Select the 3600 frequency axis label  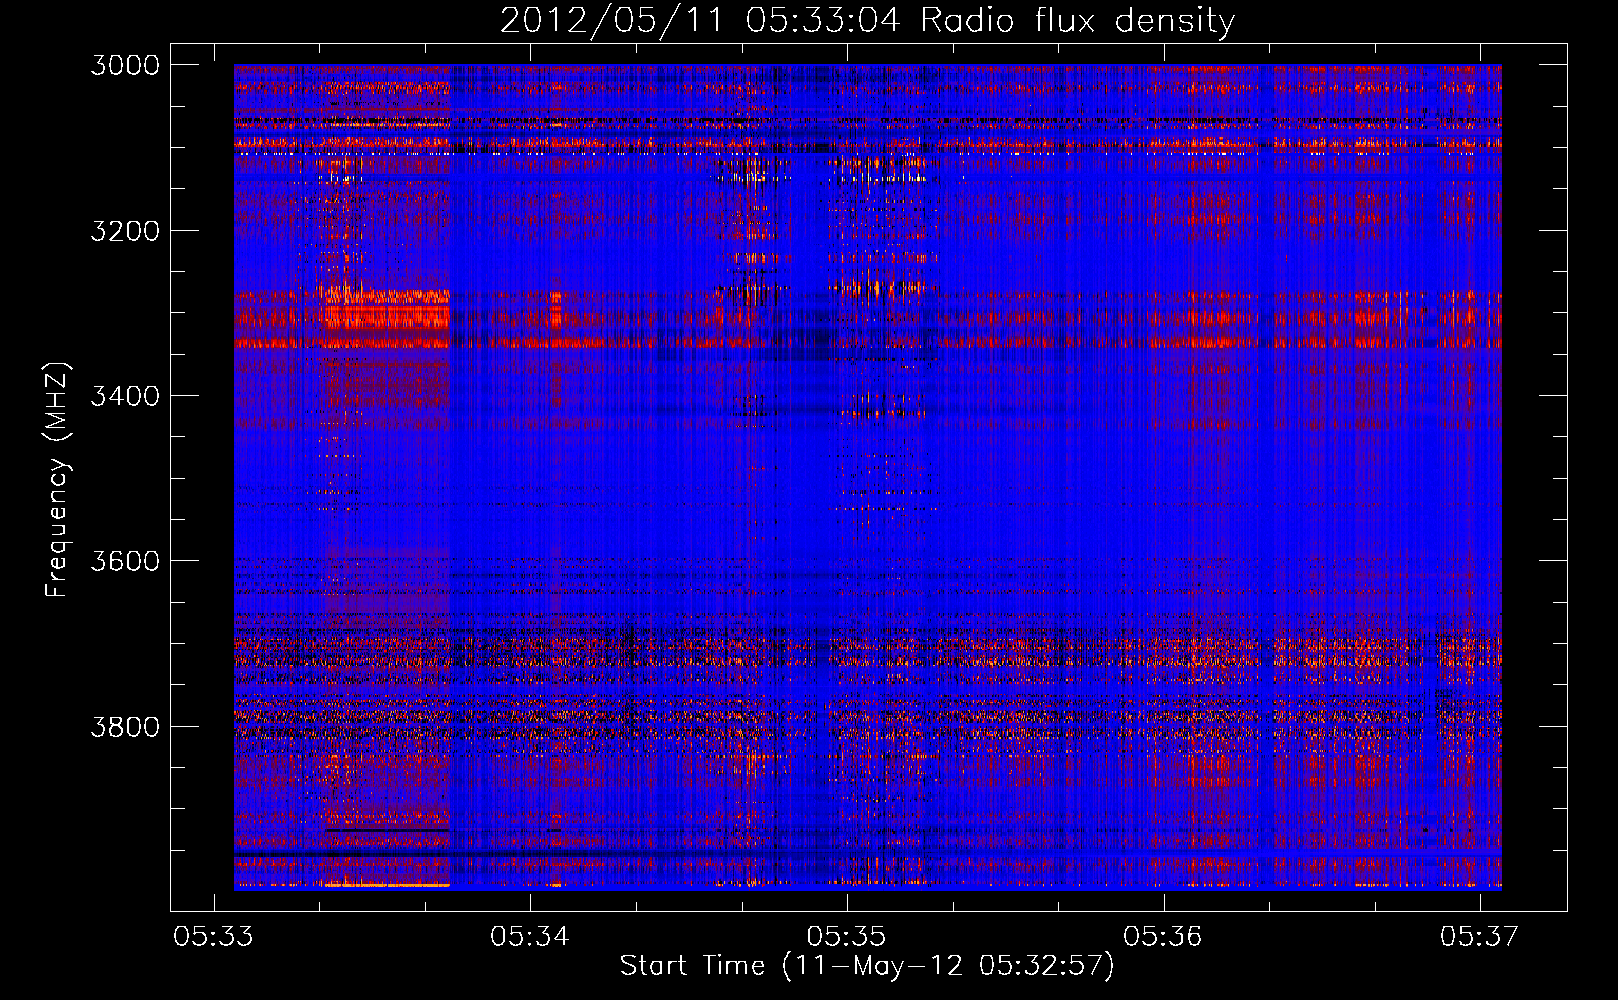click(125, 561)
